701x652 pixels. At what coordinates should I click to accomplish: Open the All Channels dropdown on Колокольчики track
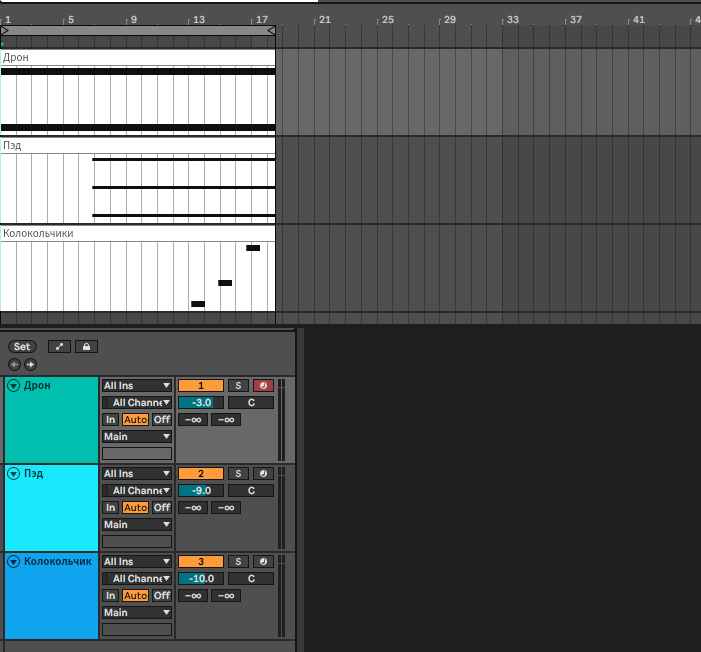(137, 579)
